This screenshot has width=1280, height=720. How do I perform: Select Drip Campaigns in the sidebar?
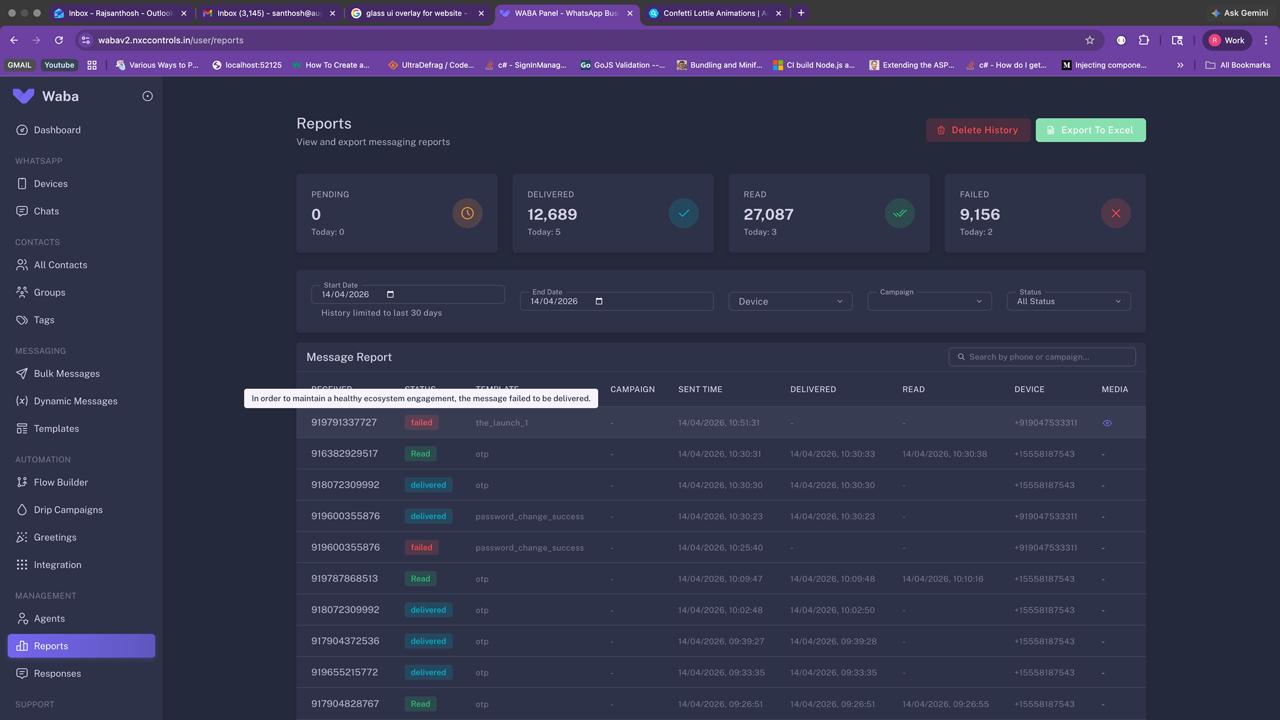click(68, 510)
